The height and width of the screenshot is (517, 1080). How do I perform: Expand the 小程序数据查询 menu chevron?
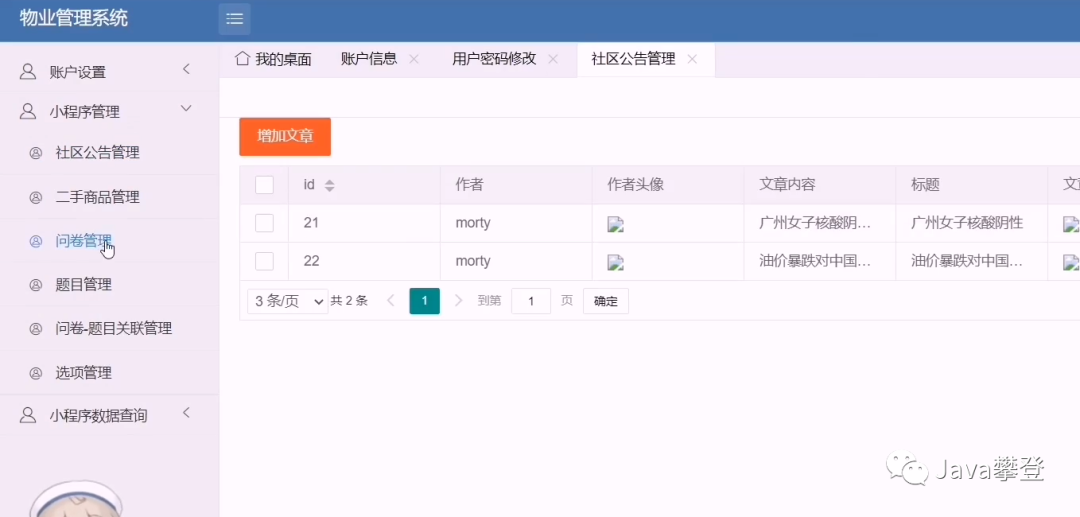point(186,413)
